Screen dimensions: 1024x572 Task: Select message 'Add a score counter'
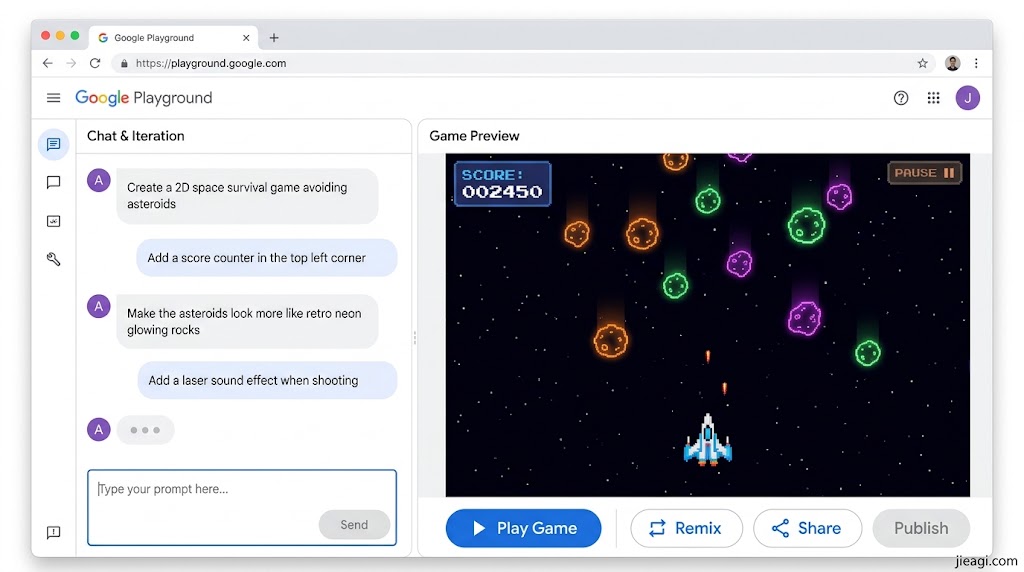(x=266, y=258)
